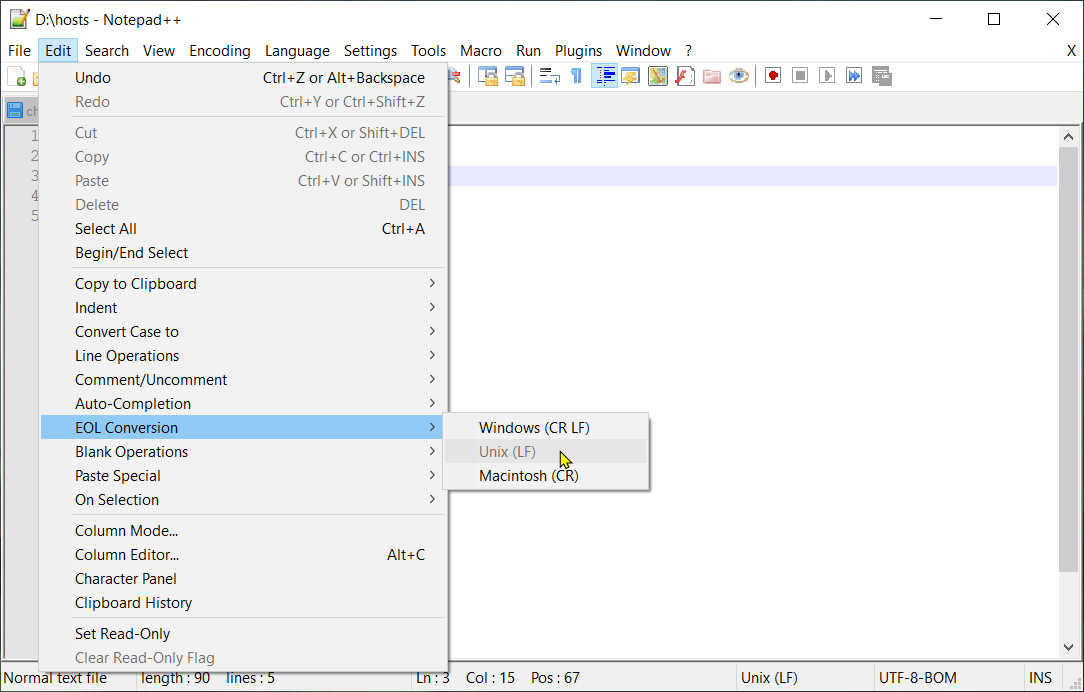1084x692 pixels.
Task: Expand the Indent submenu
Action: point(243,308)
